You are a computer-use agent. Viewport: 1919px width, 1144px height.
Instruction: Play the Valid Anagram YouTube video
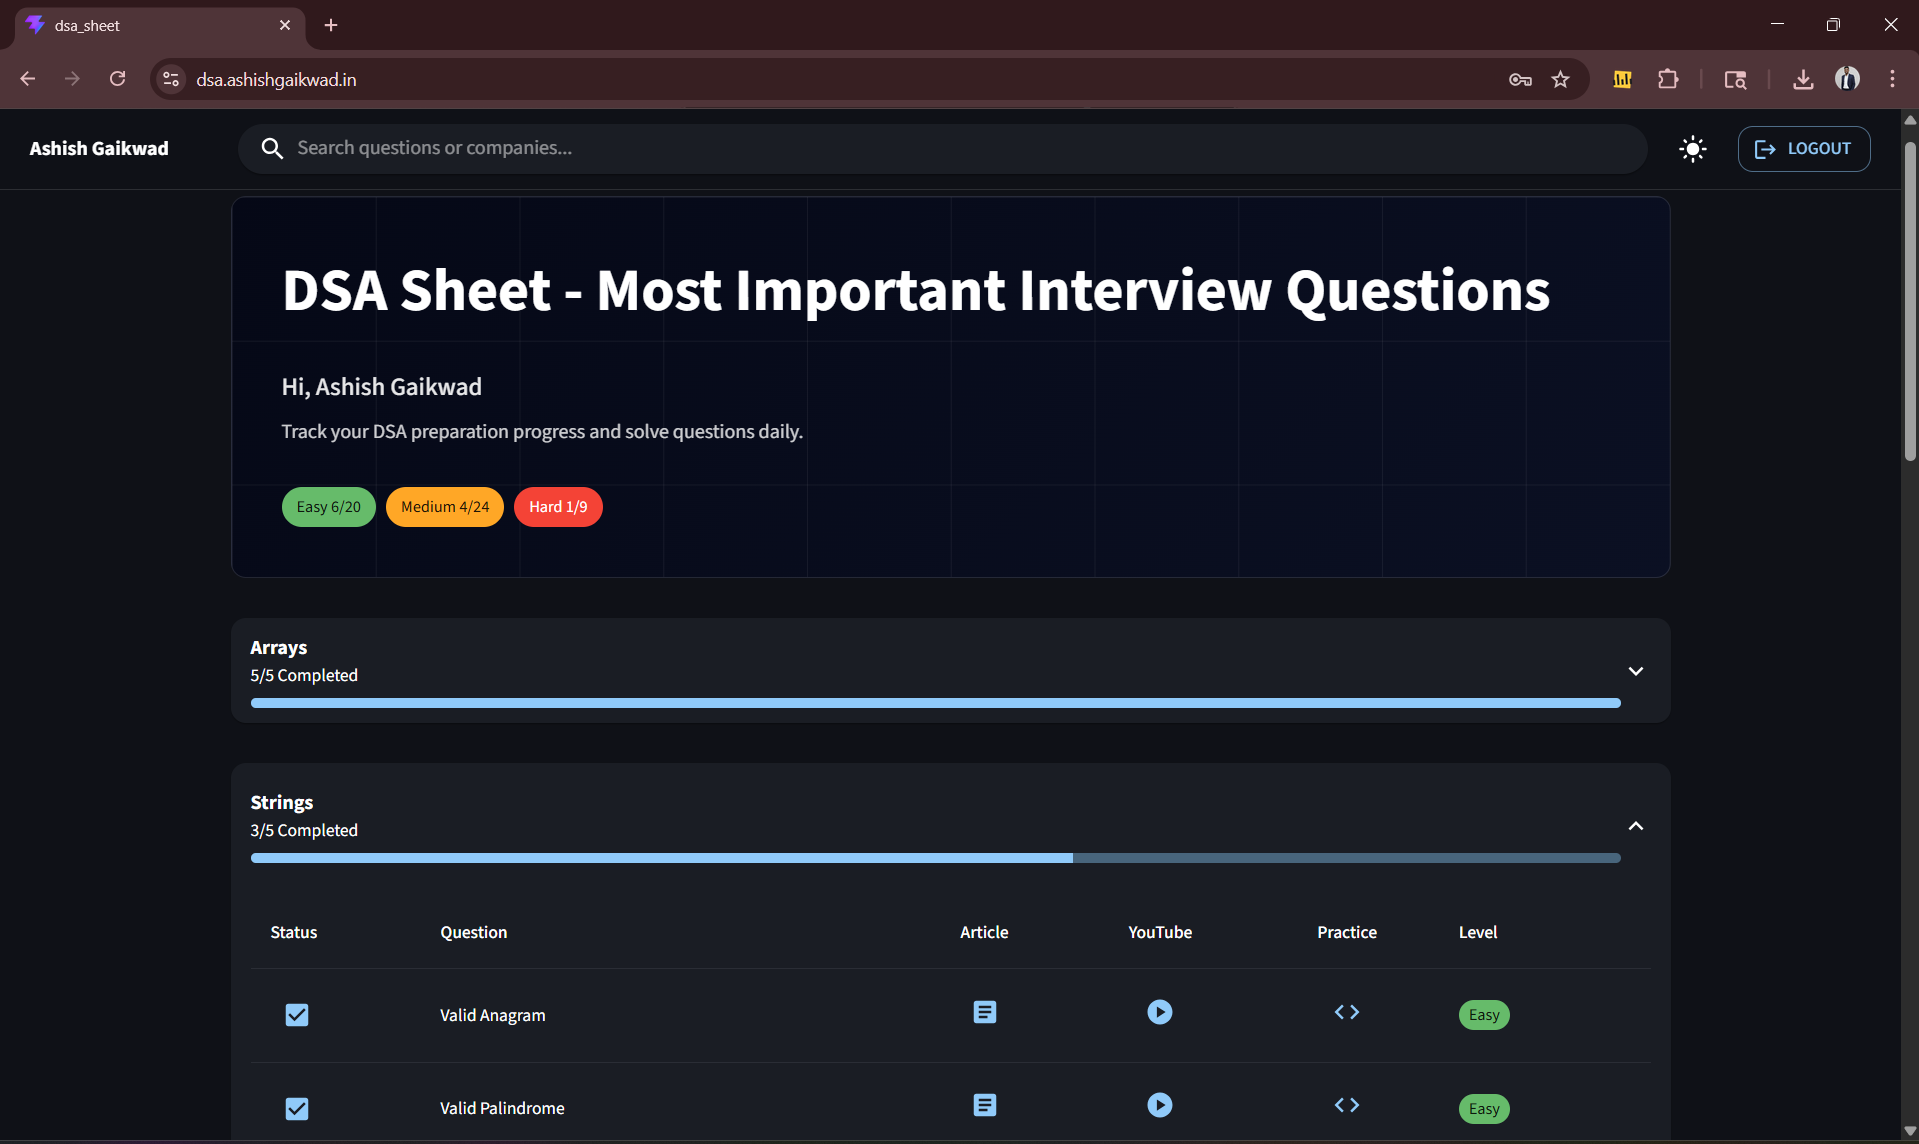coord(1159,1012)
